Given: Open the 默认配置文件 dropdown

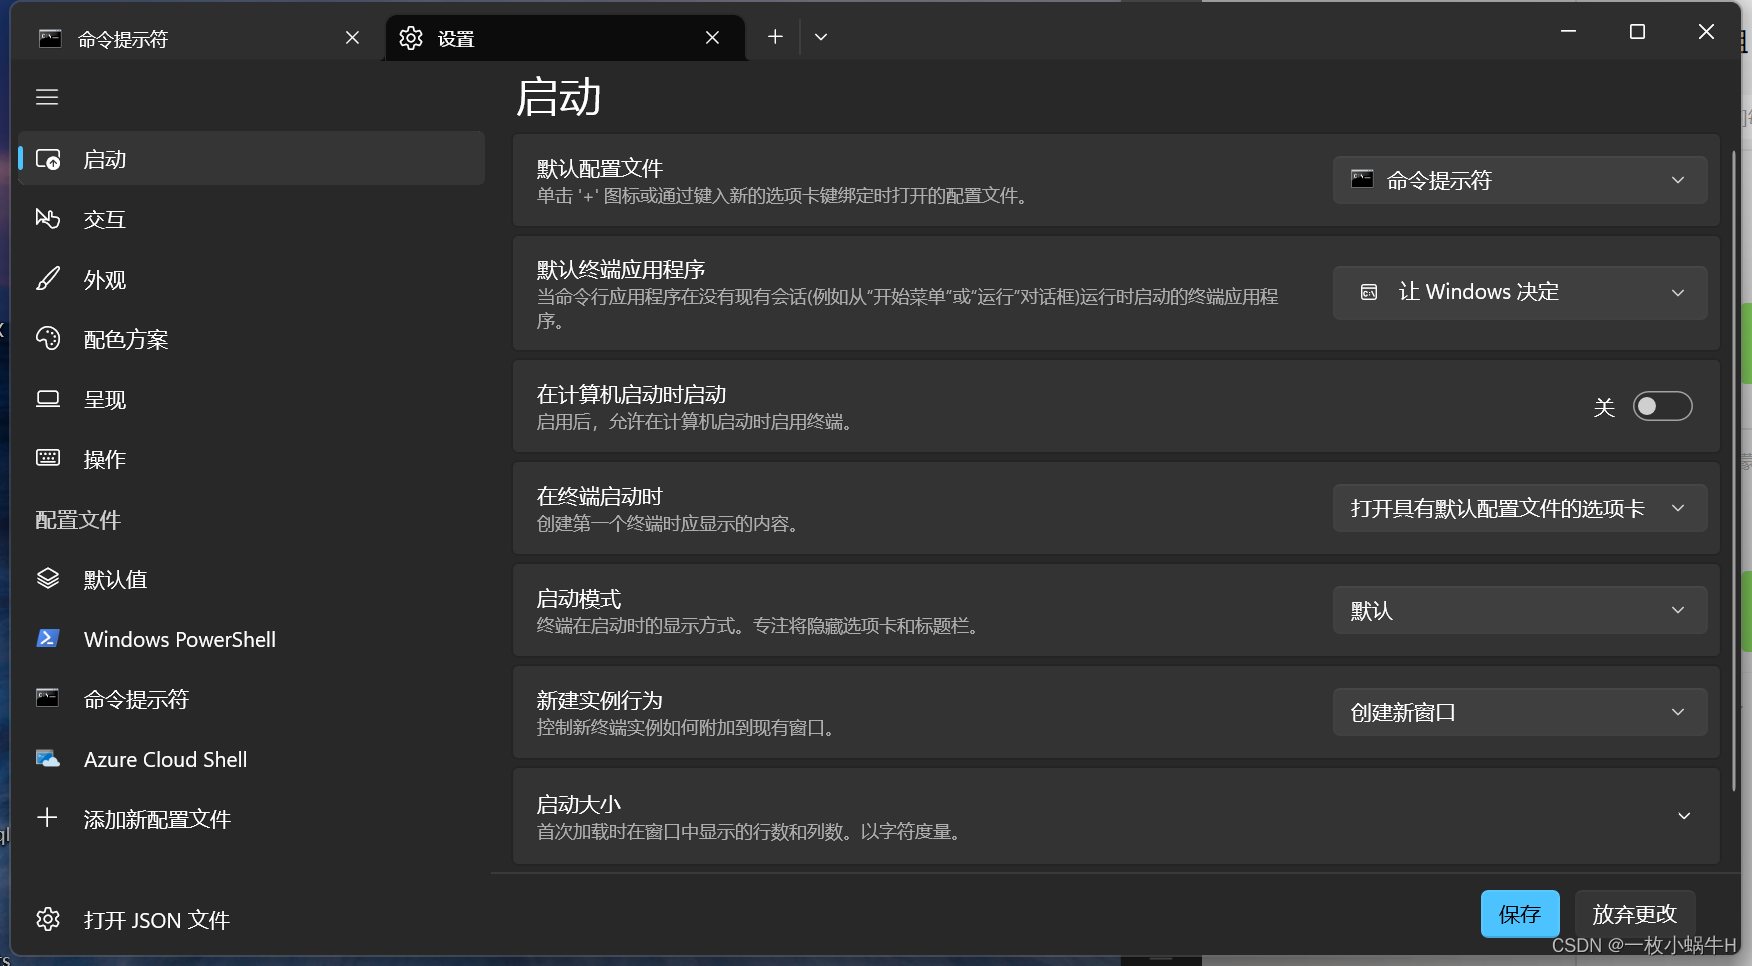Looking at the screenshot, I should pos(1520,180).
